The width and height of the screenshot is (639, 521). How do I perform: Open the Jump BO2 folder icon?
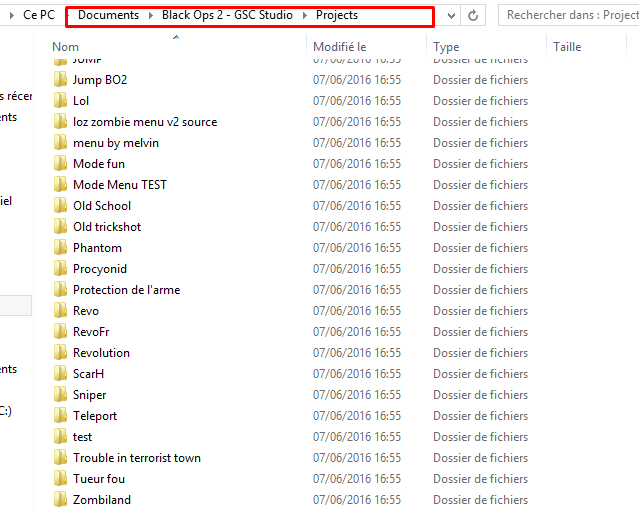[60, 79]
